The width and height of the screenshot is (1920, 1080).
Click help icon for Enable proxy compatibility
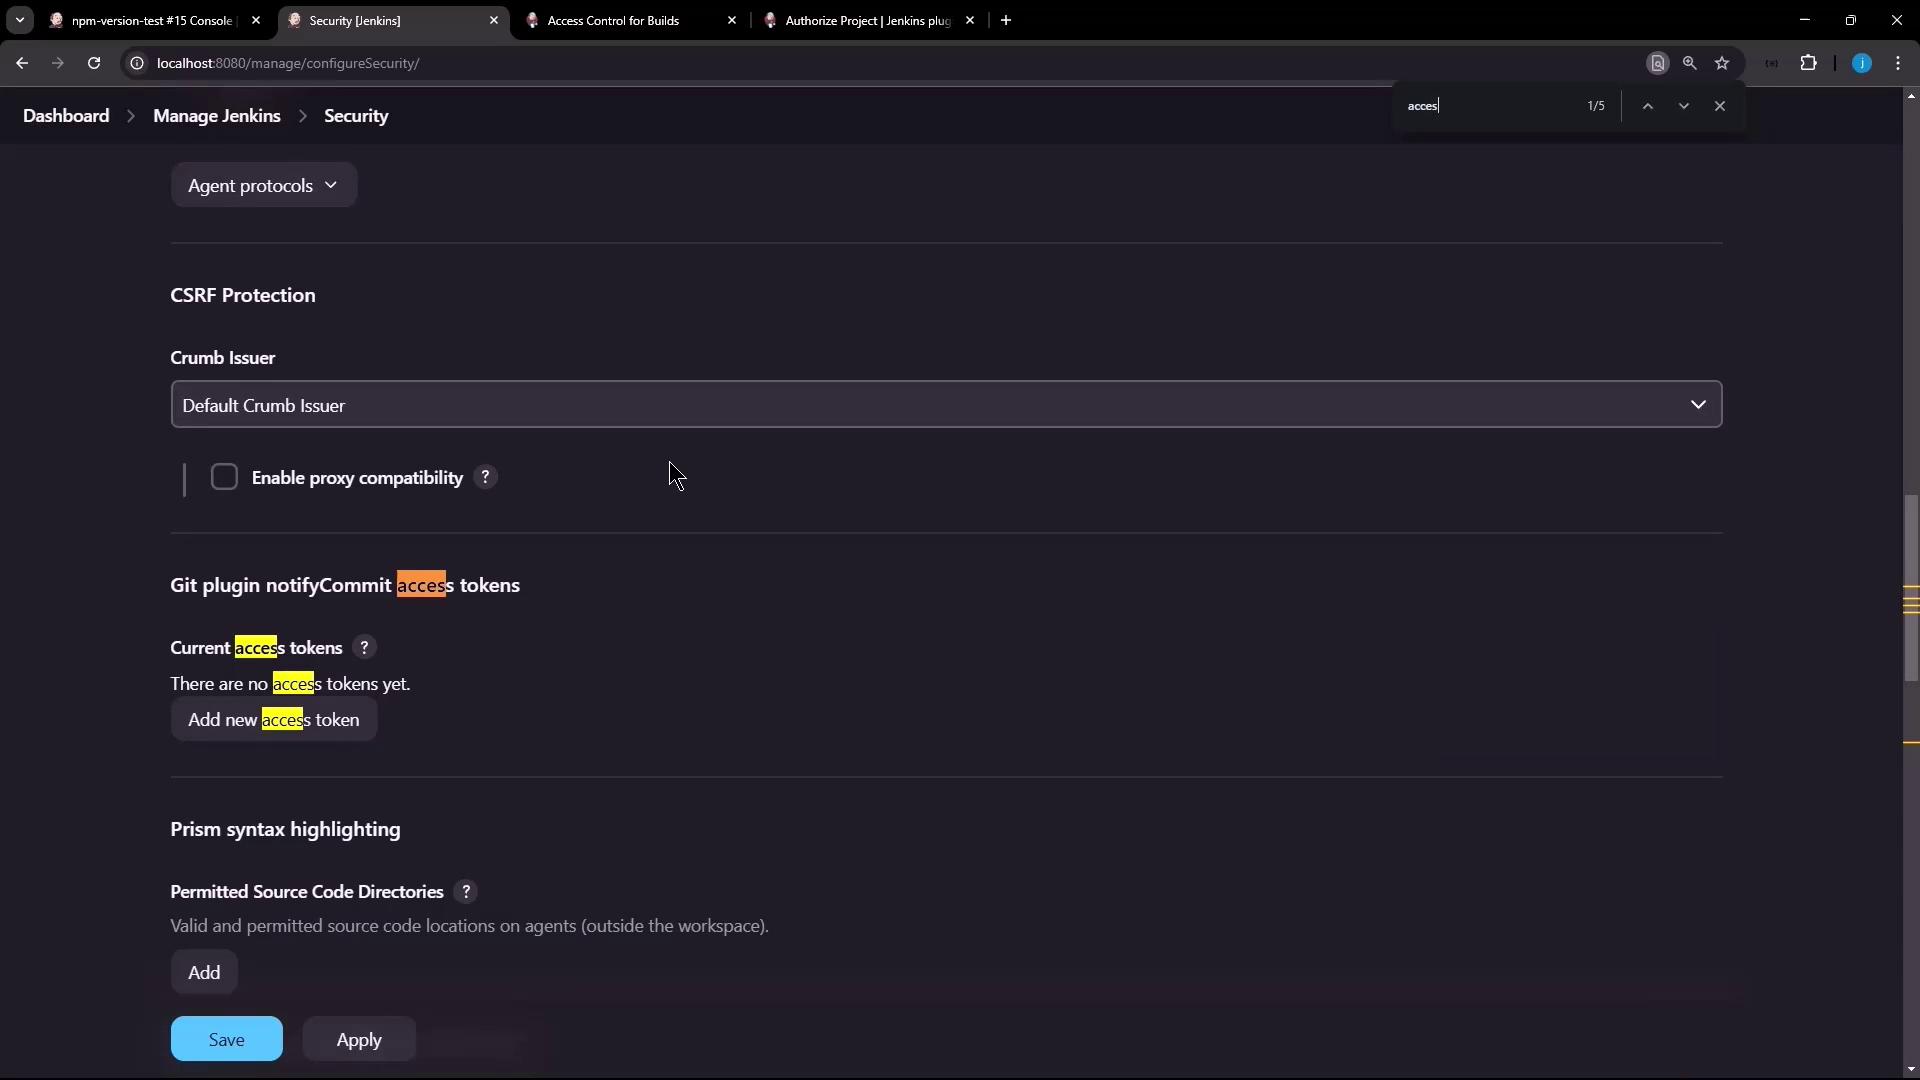[485, 477]
